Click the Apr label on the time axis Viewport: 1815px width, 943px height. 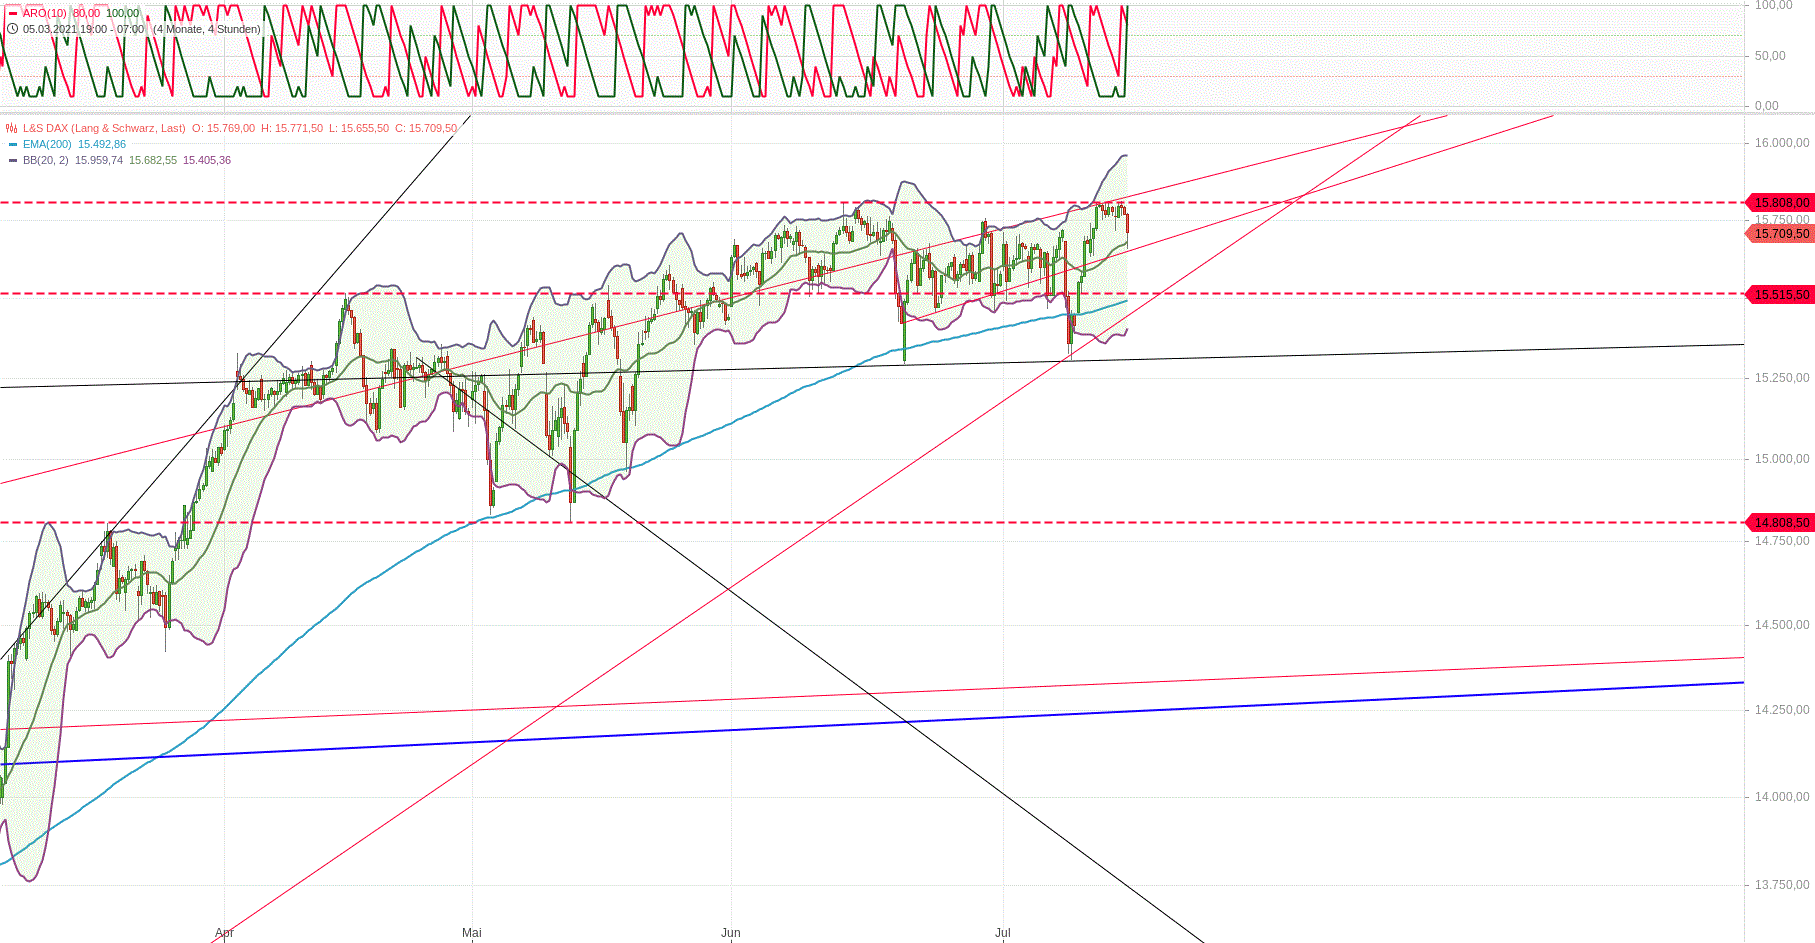224,933
